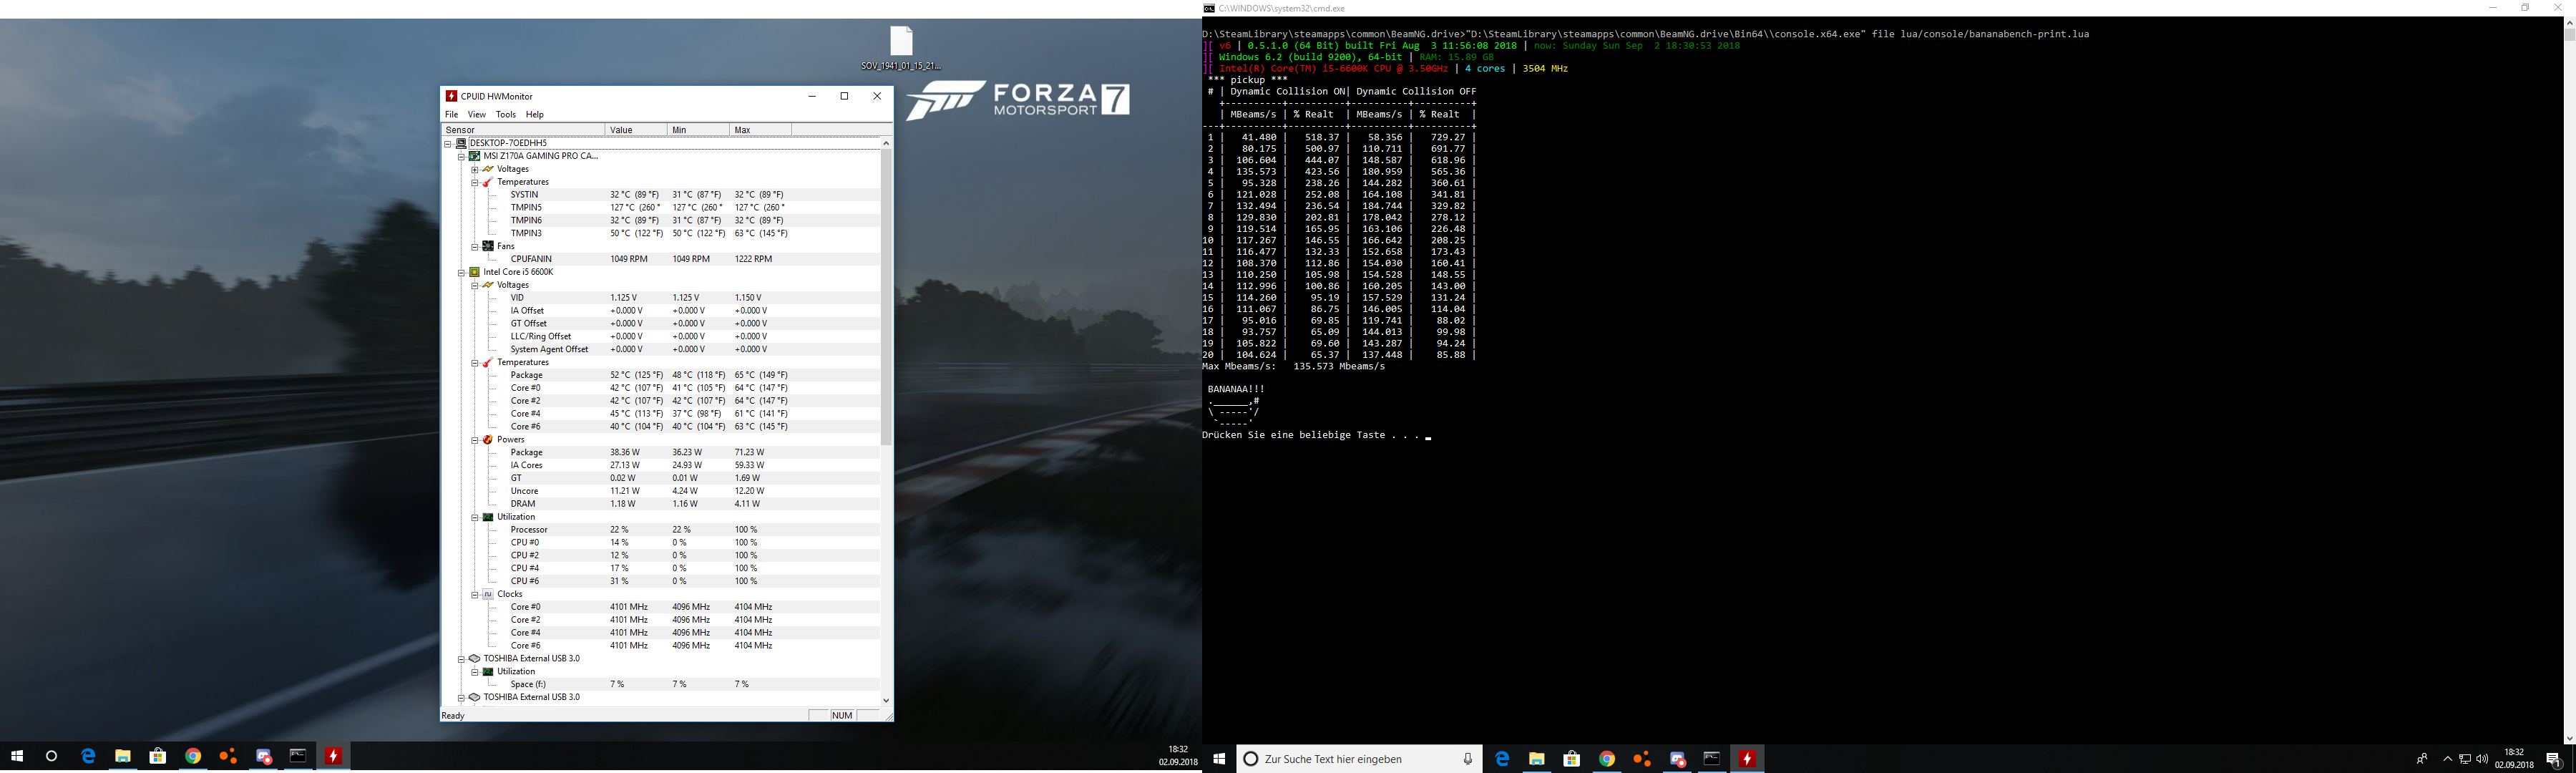Image resolution: width=2576 pixels, height=773 pixels.
Task: Collapse the Intel Core i5 6600K node
Action: [x=461, y=272]
